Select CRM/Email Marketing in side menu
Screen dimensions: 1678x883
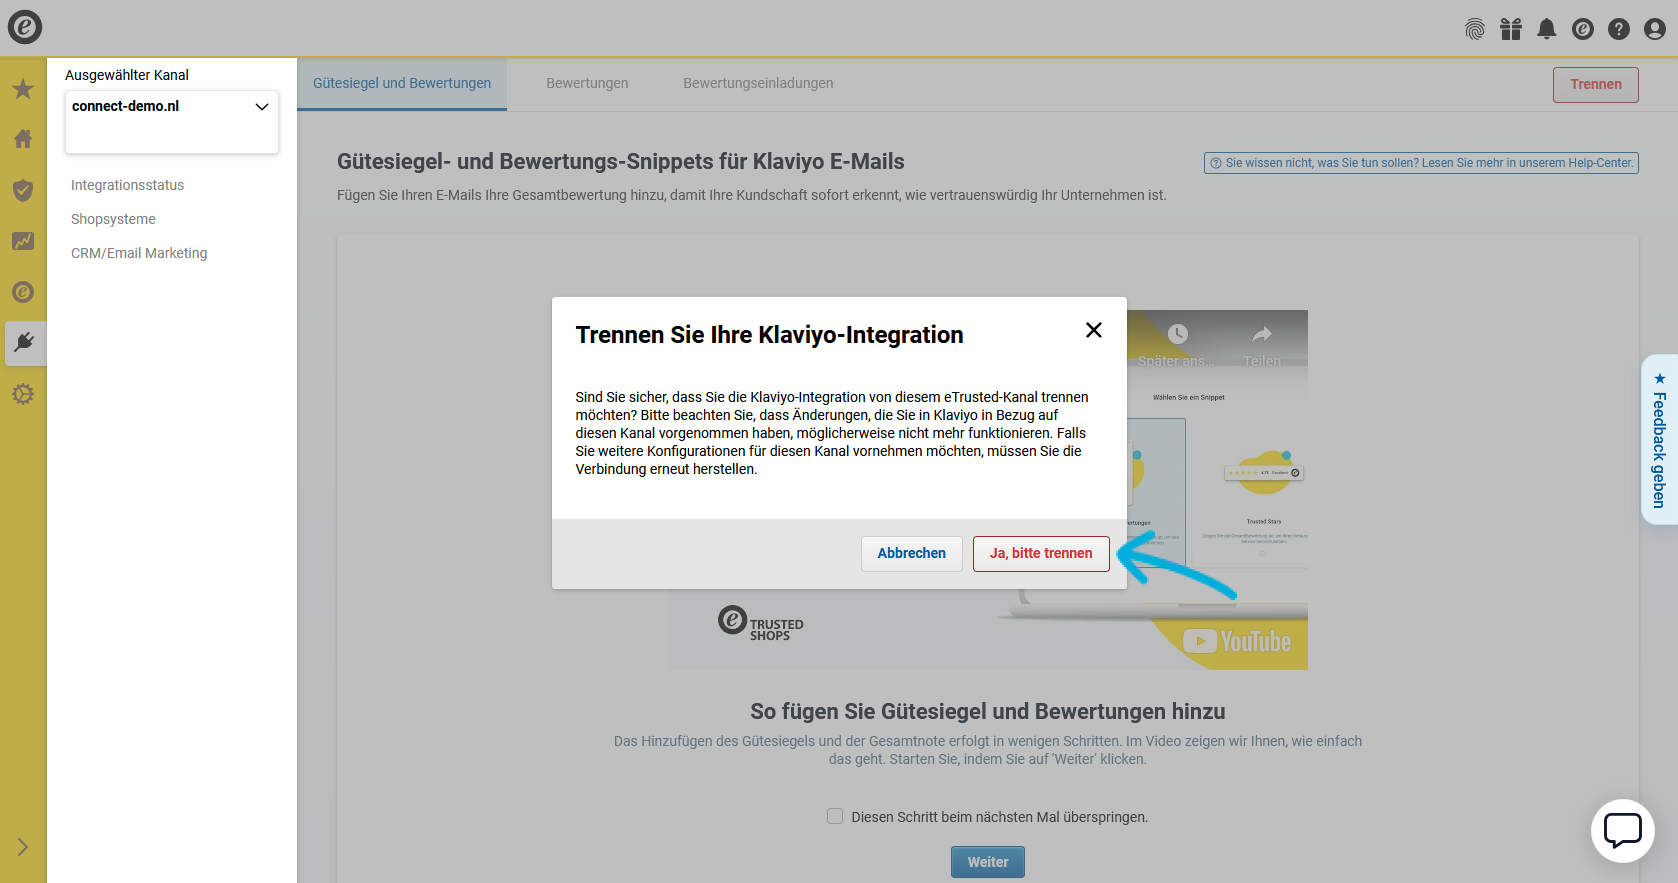coord(139,253)
